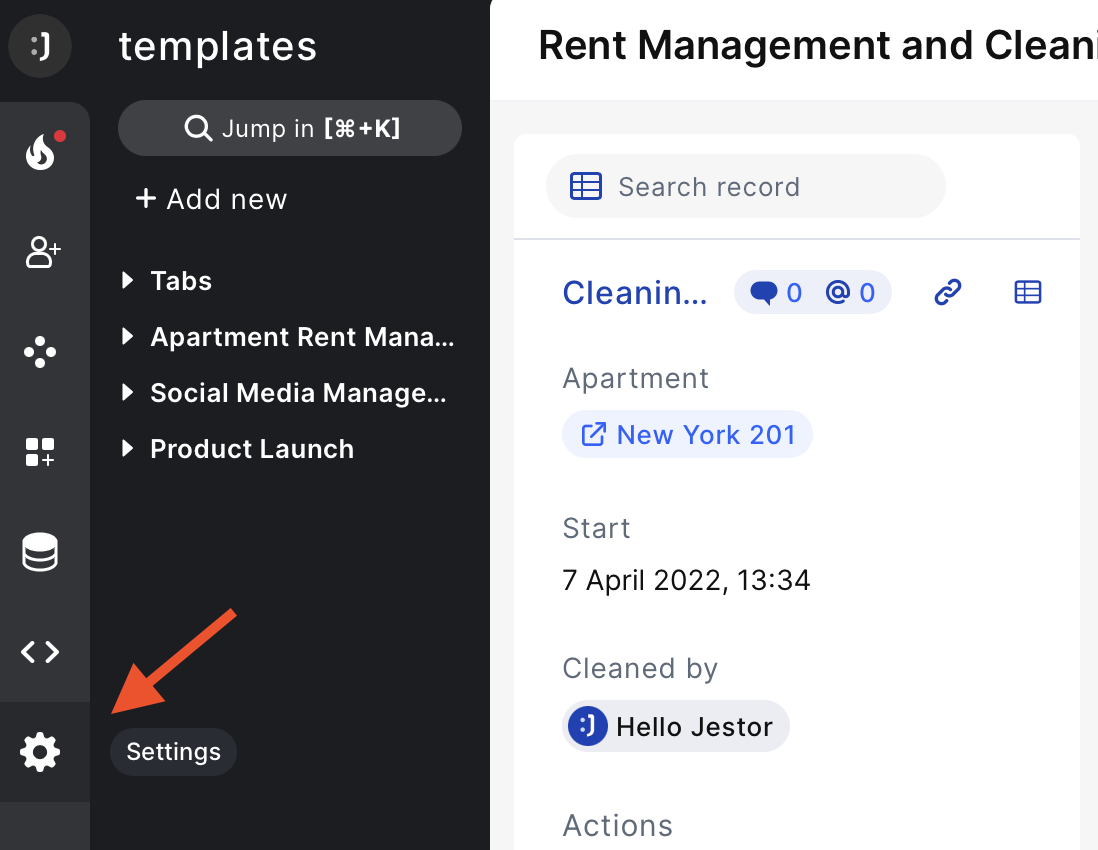Viewport: 1098px width, 850px height.
Task: Click the add apps grid-plus icon
Action: [40, 452]
